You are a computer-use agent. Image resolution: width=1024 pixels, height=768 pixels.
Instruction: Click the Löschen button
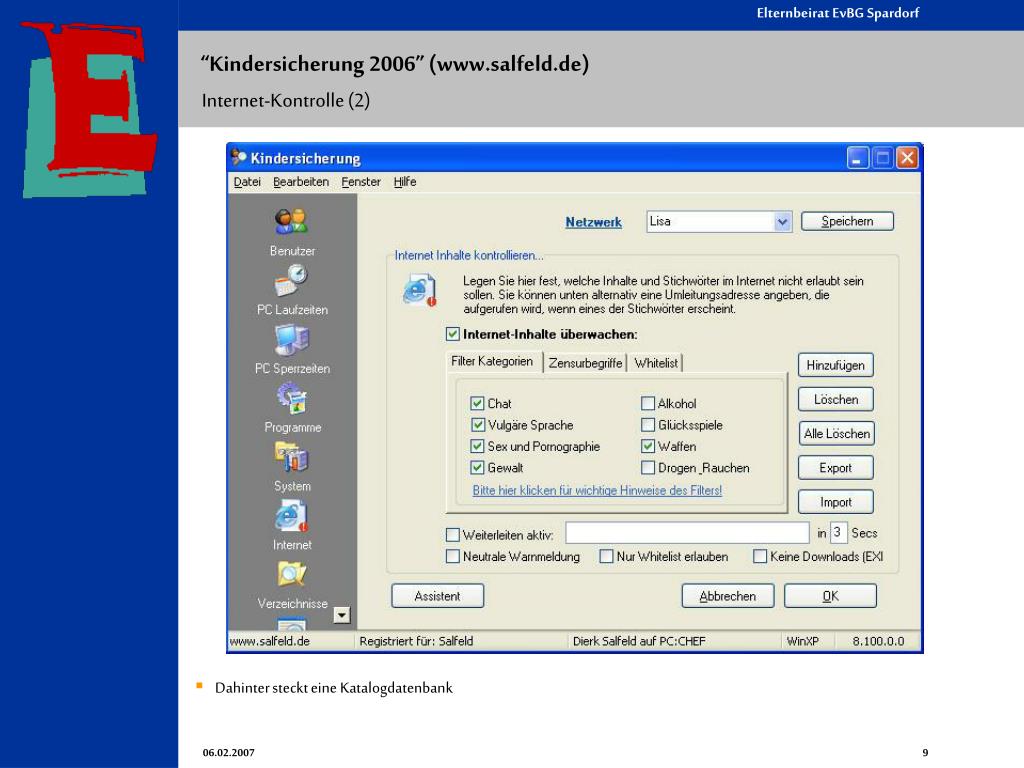coord(836,400)
